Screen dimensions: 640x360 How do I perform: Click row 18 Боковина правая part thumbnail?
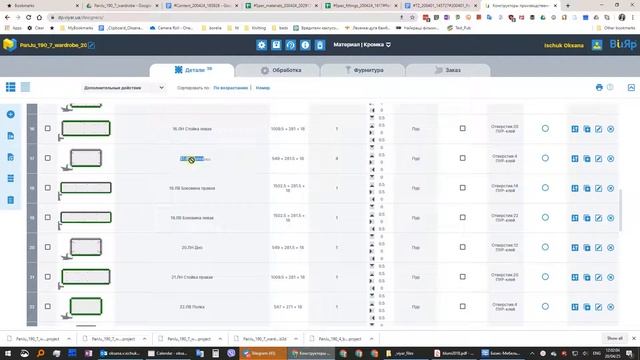coord(86,188)
